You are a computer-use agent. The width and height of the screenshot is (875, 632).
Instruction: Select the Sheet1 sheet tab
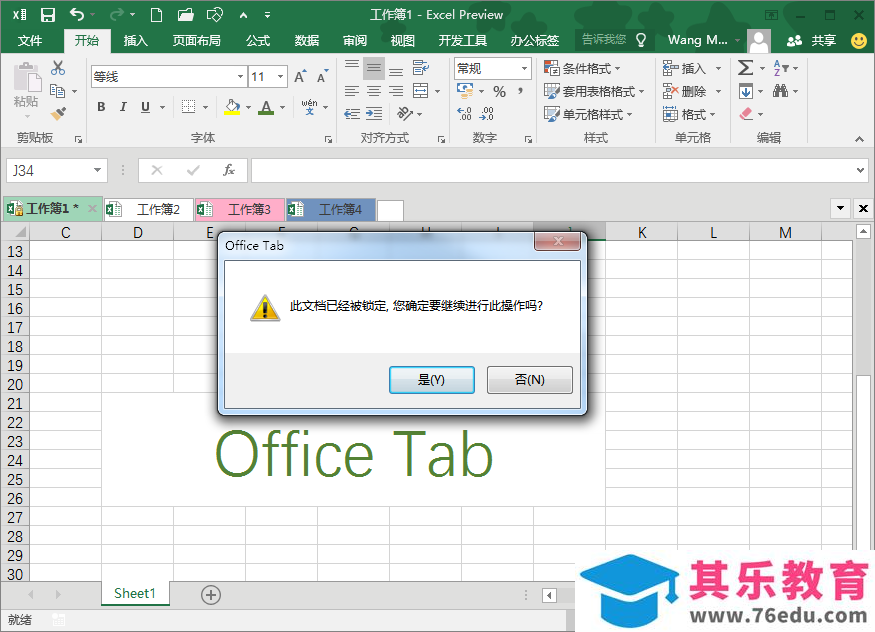click(135, 594)
